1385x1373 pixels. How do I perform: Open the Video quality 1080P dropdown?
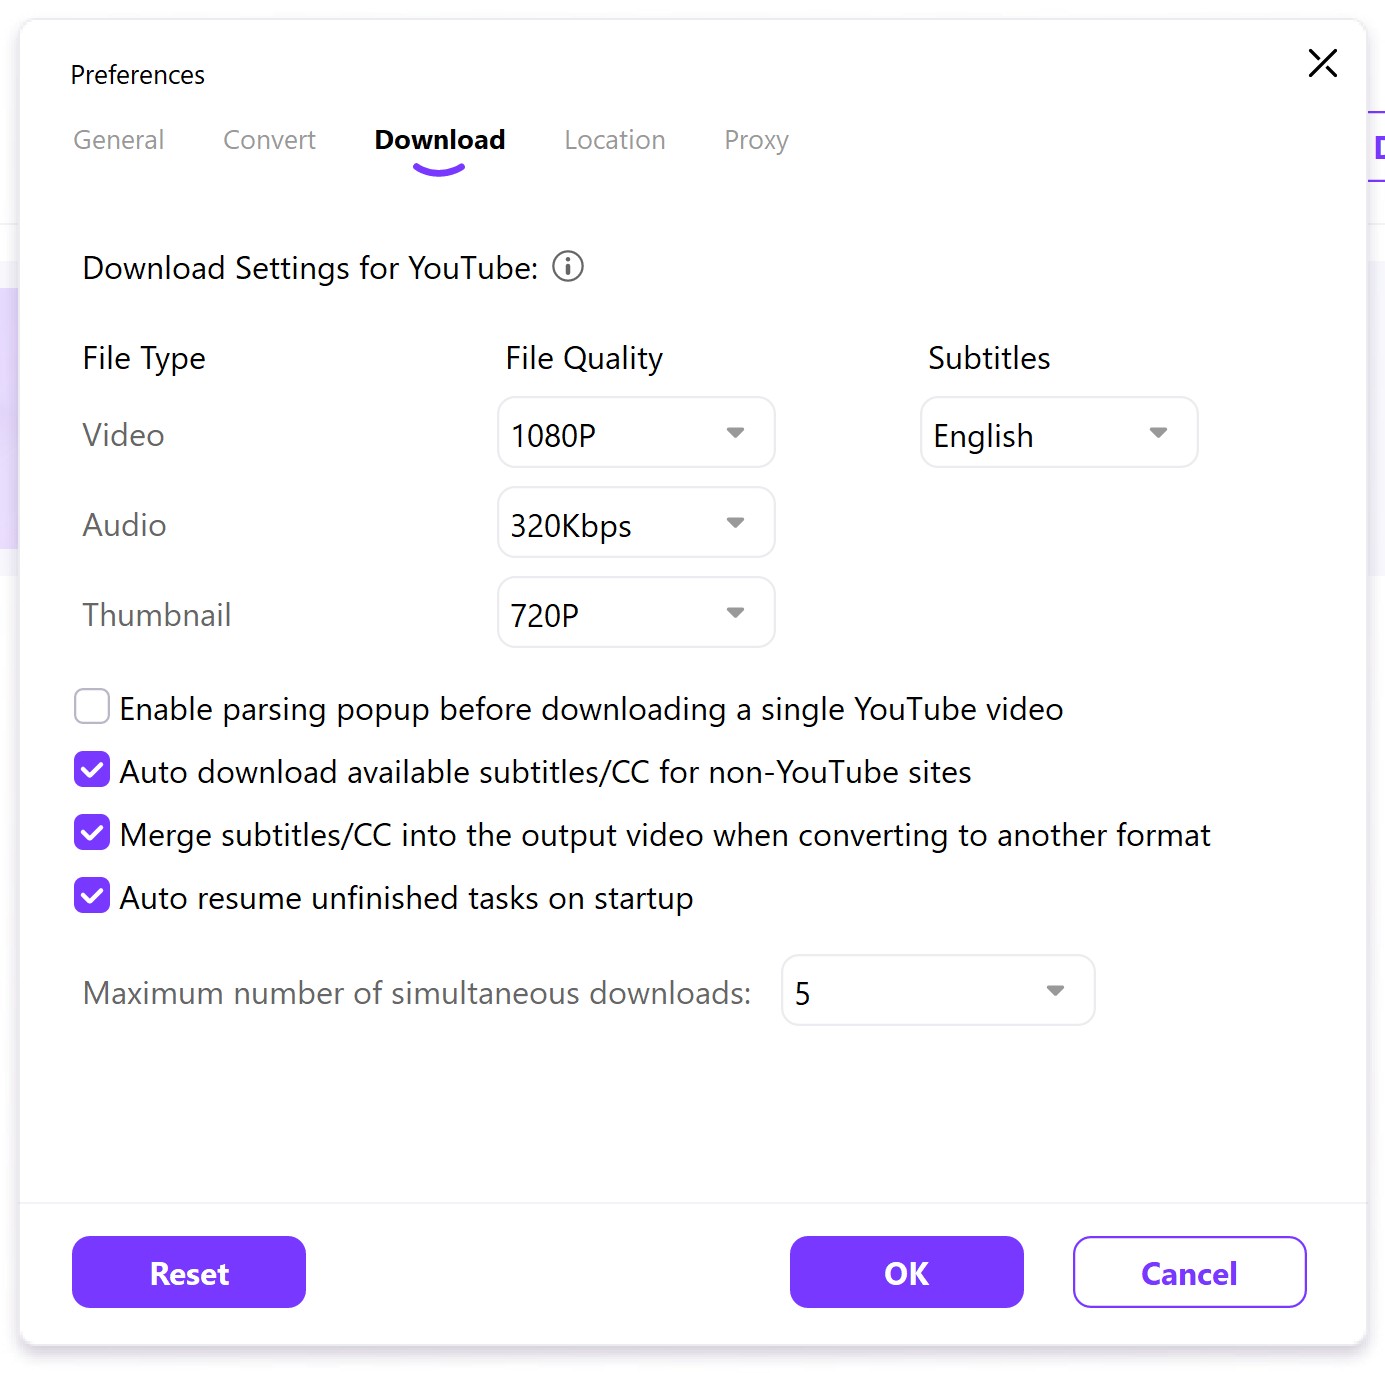(x=636, y=432)
